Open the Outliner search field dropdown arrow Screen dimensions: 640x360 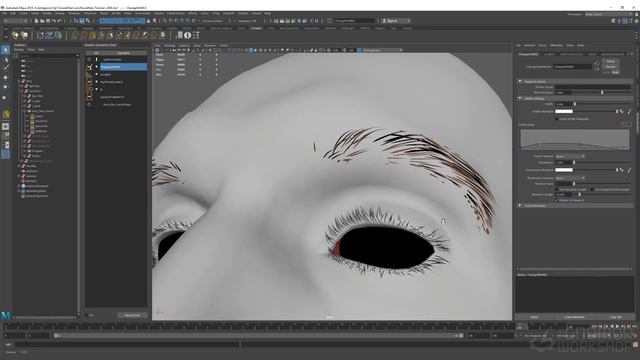[x=77, y=56]
